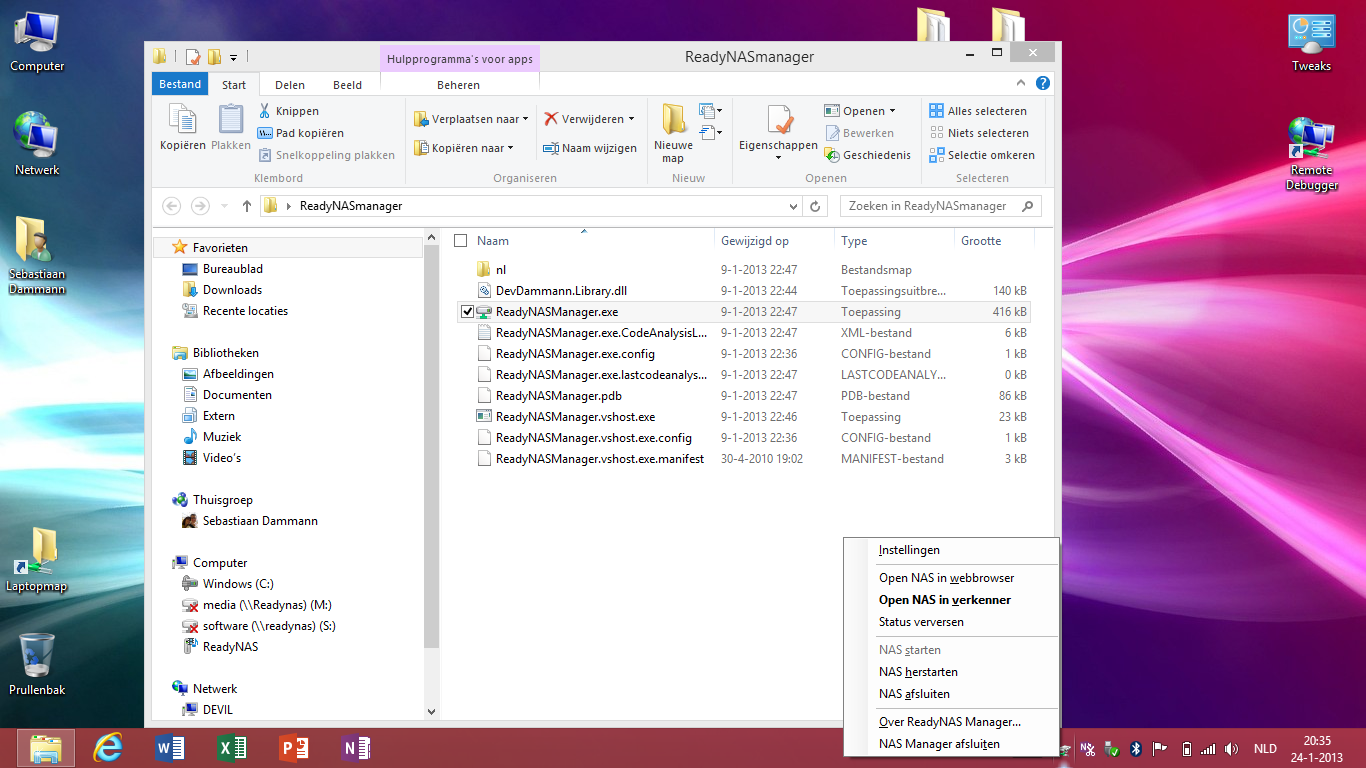Click the Tweaks desktop icon

pos(1311,43)
